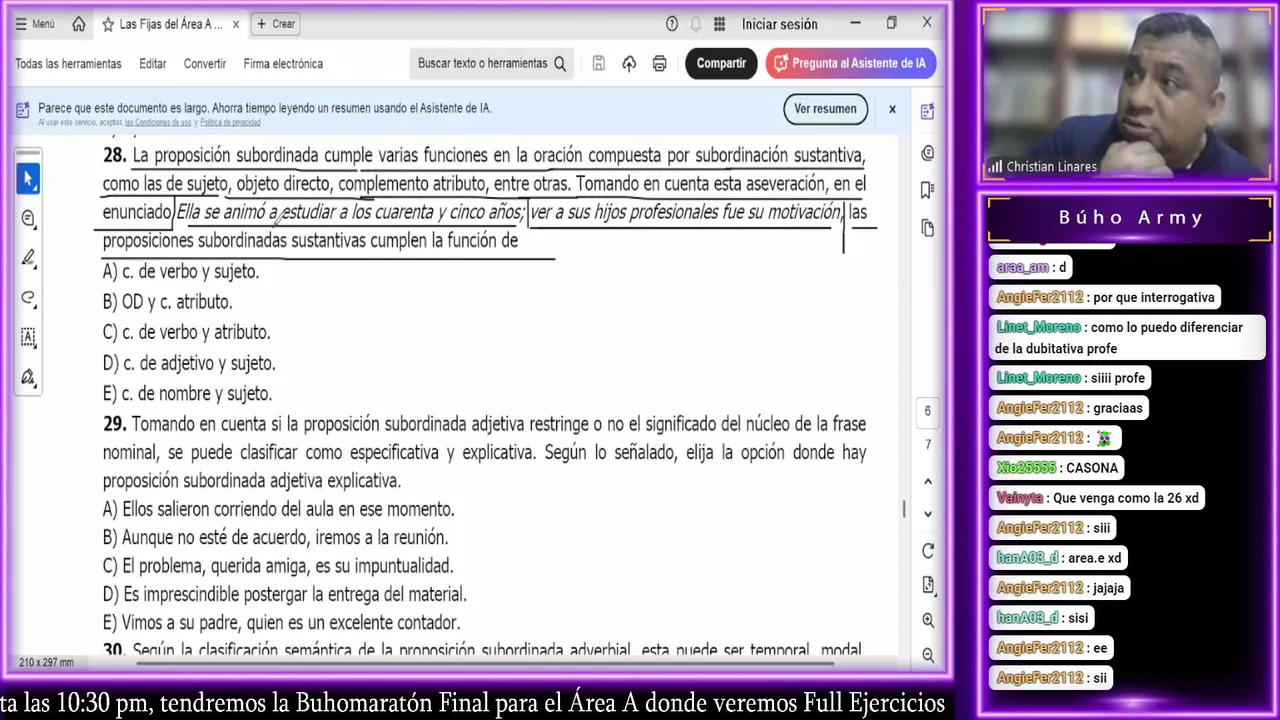Click option C) El problema, querida amiga
The height and width of the screenshot is (720, 1280).
(x=278, y=566)
